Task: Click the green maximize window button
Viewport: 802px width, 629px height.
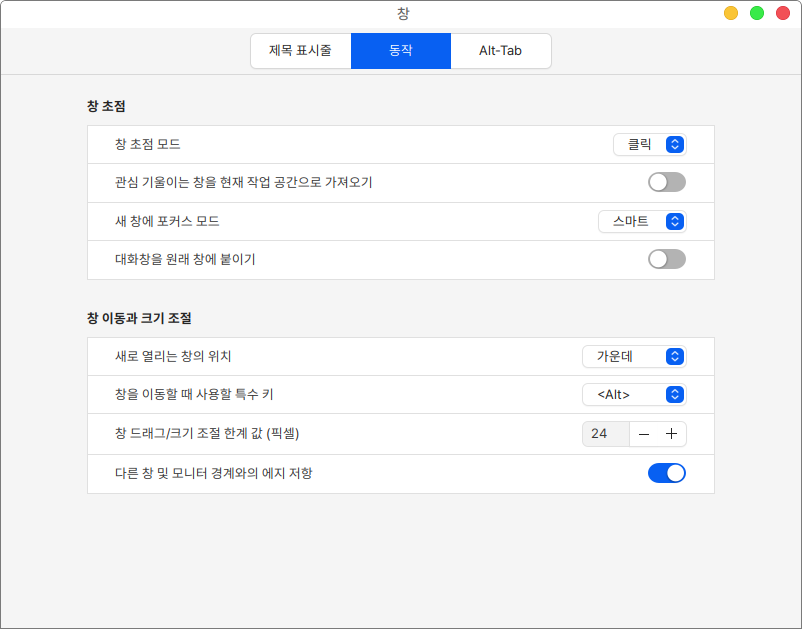Action: pyautogui.click(x=757, y=13)
